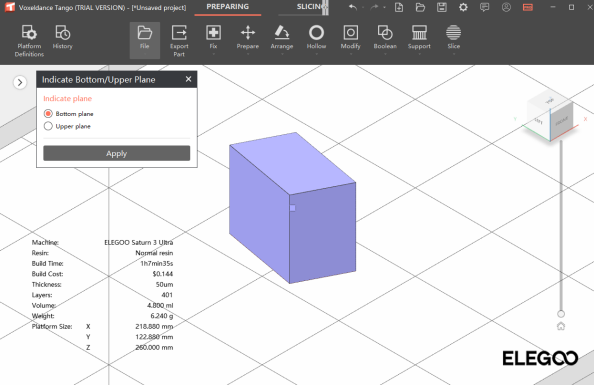The height and width of the screenshot is (385, 594).
Task: Create a new project file
Action: [399, 7]
